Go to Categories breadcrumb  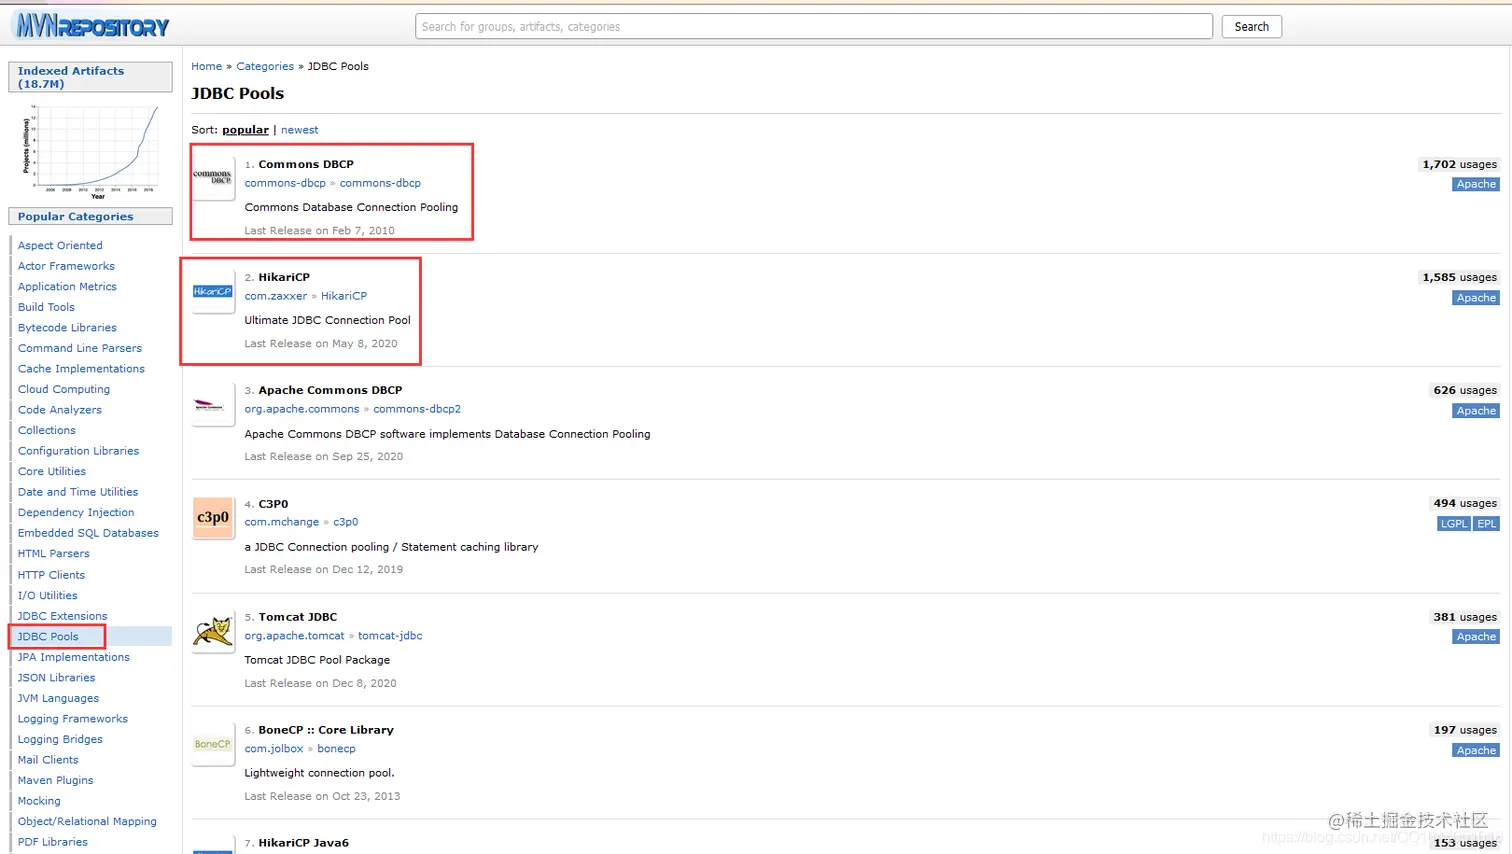[x=265, y=66]
